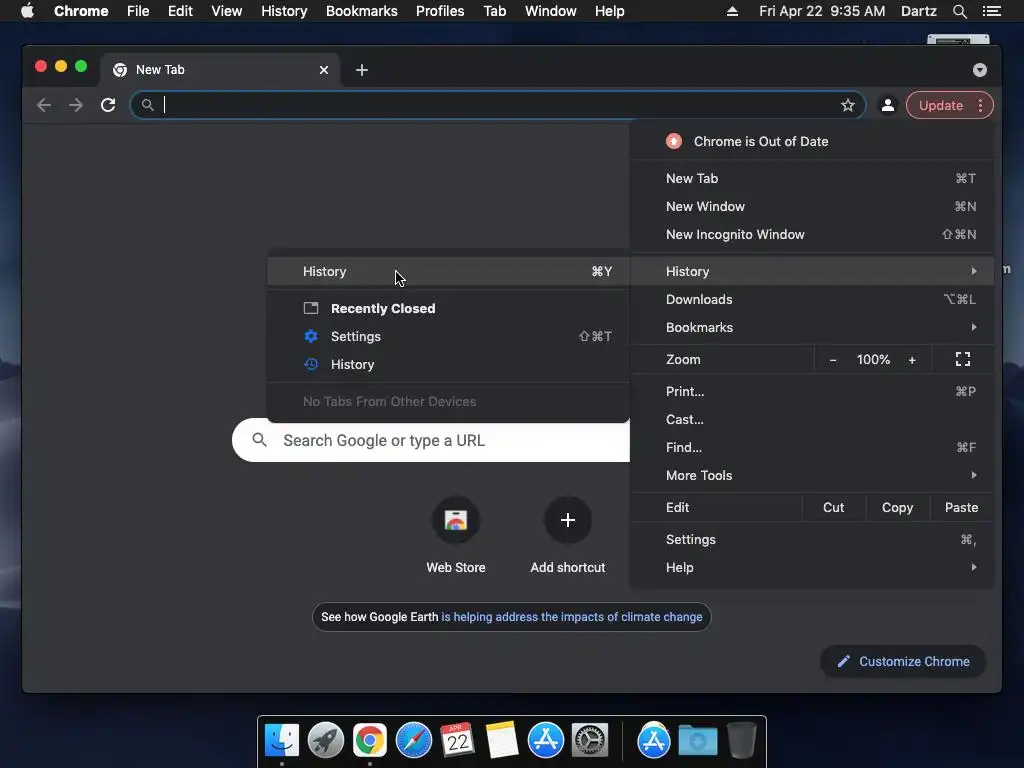Click the eject icon in the menu bar
This screenshot has width=1024, height=768.
tap(732, 11)
